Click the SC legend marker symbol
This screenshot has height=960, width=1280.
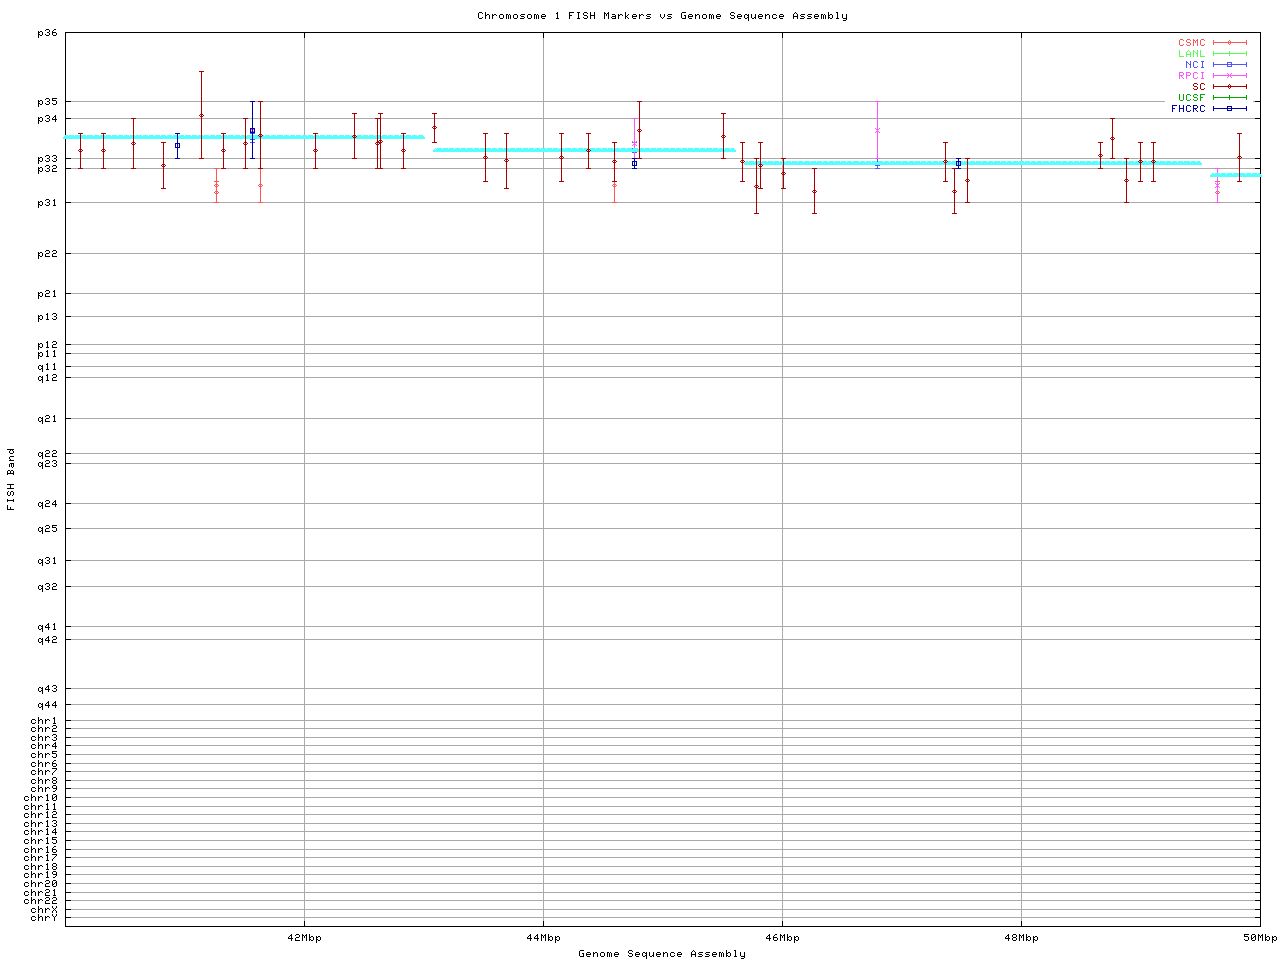tap(1229, 87)
